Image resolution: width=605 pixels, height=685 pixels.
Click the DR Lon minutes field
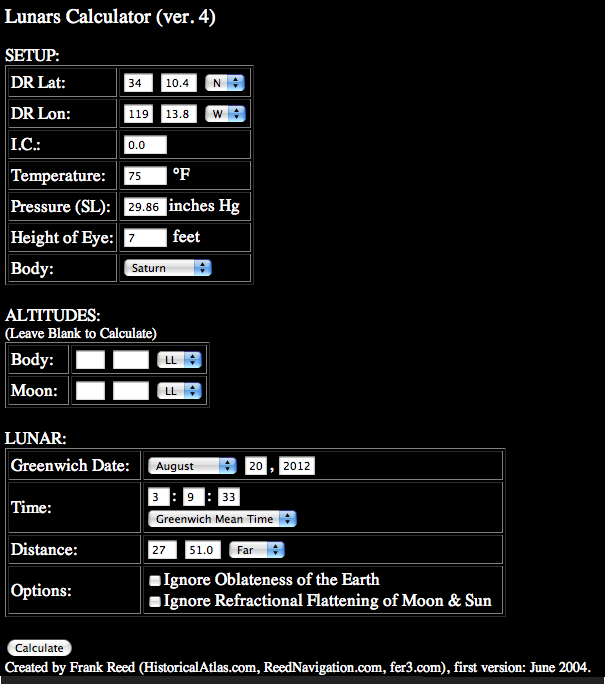[178, 114]
